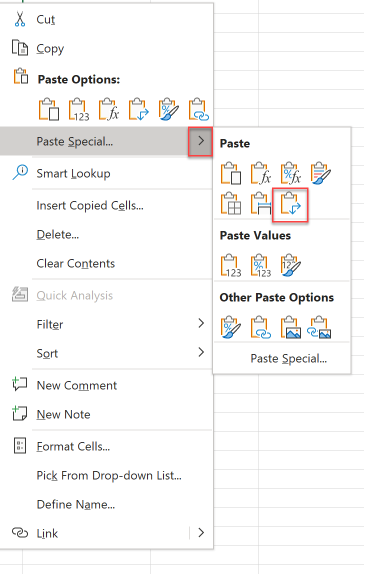Choose Cut from context menu
This screenshot has height=574, width=386.
[x=46, y=19]
